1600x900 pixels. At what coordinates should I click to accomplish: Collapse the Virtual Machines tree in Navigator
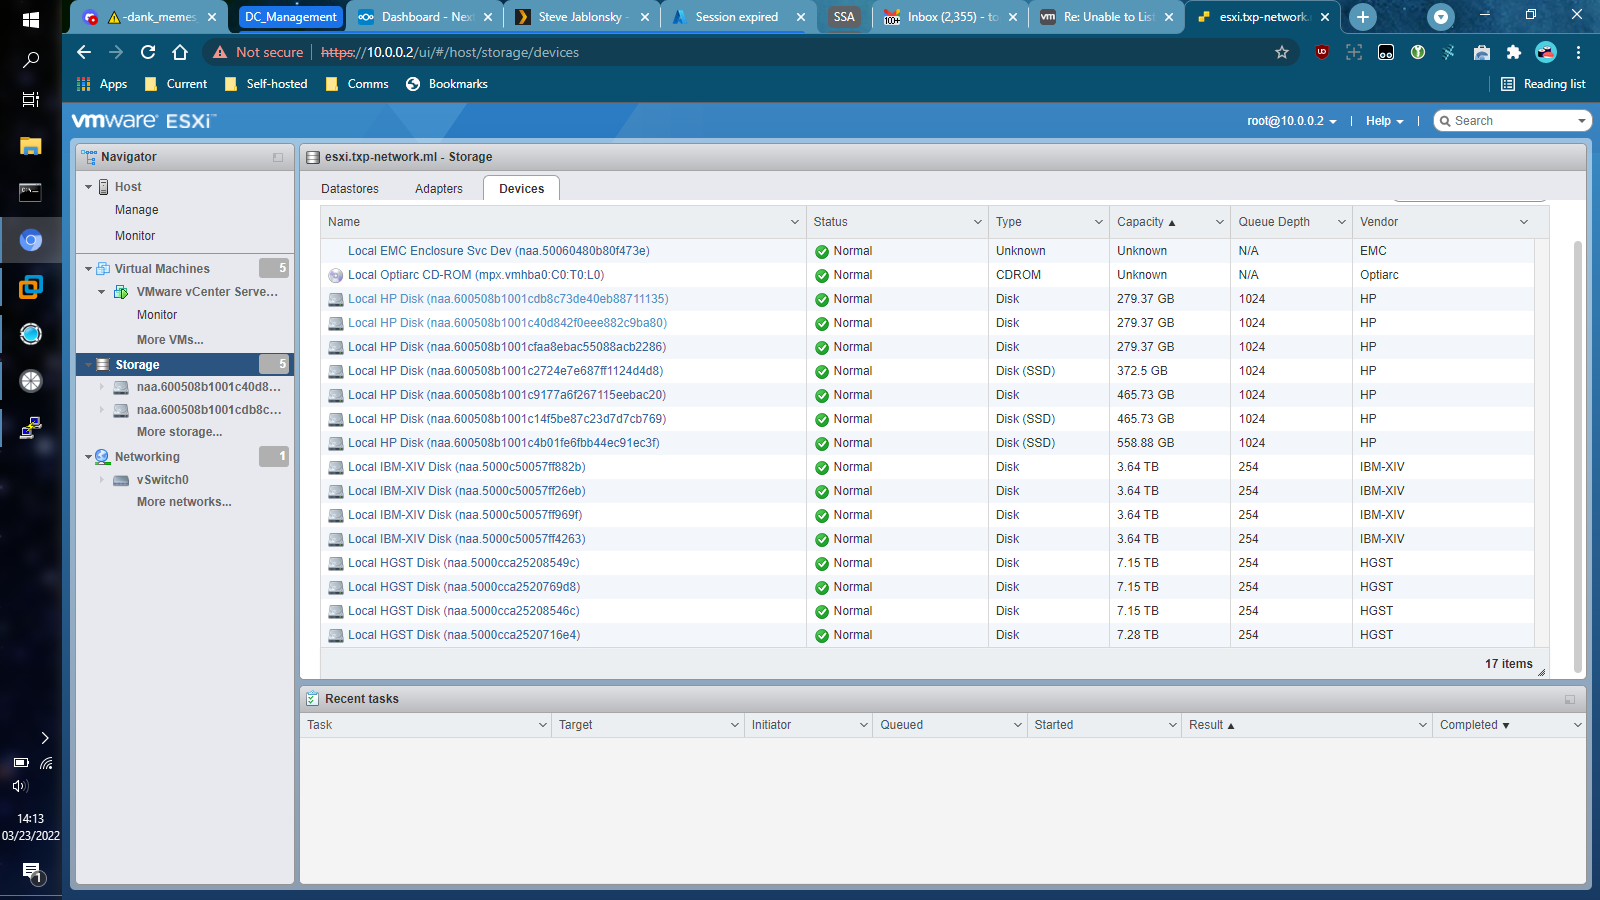pos(88,268)
